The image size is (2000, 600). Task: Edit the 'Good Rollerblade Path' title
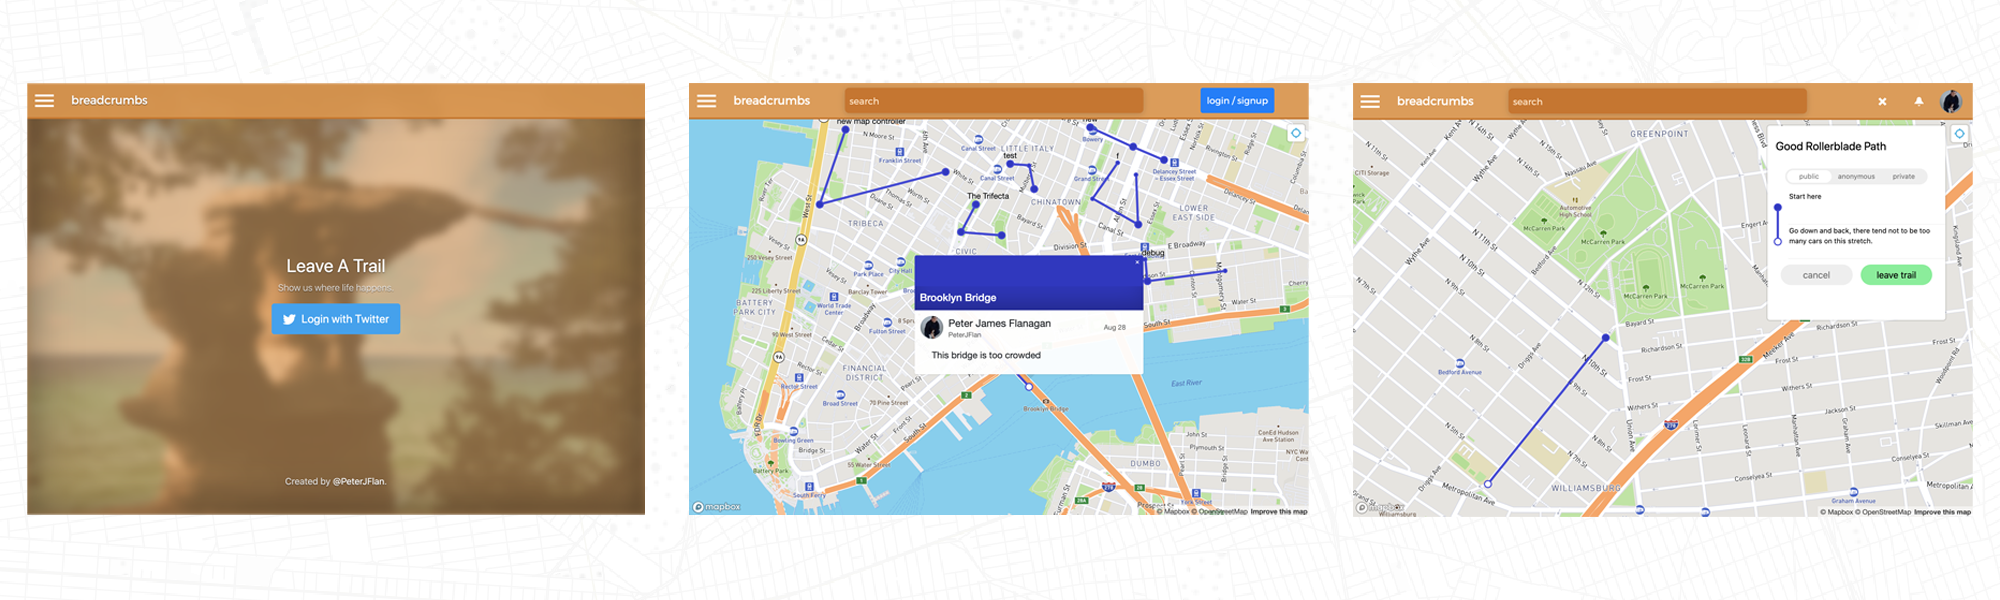pos(1831,146)
